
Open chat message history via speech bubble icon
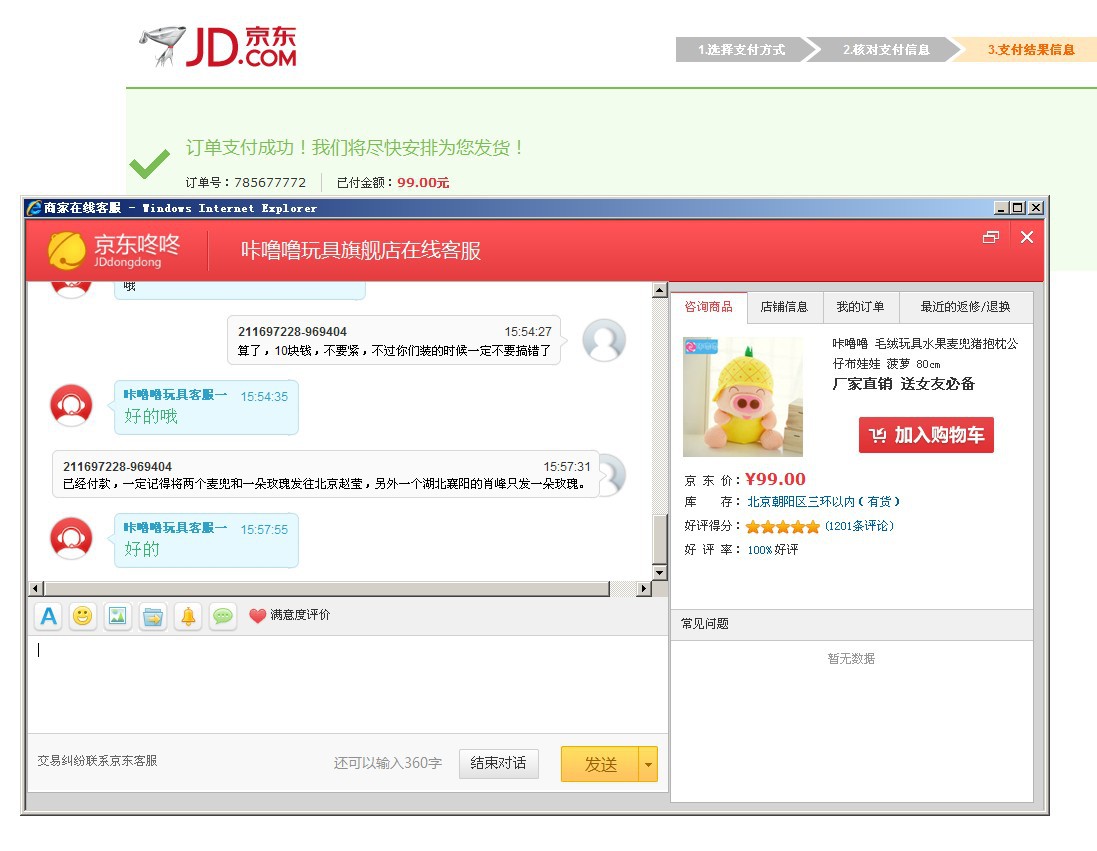click(222, 617)
